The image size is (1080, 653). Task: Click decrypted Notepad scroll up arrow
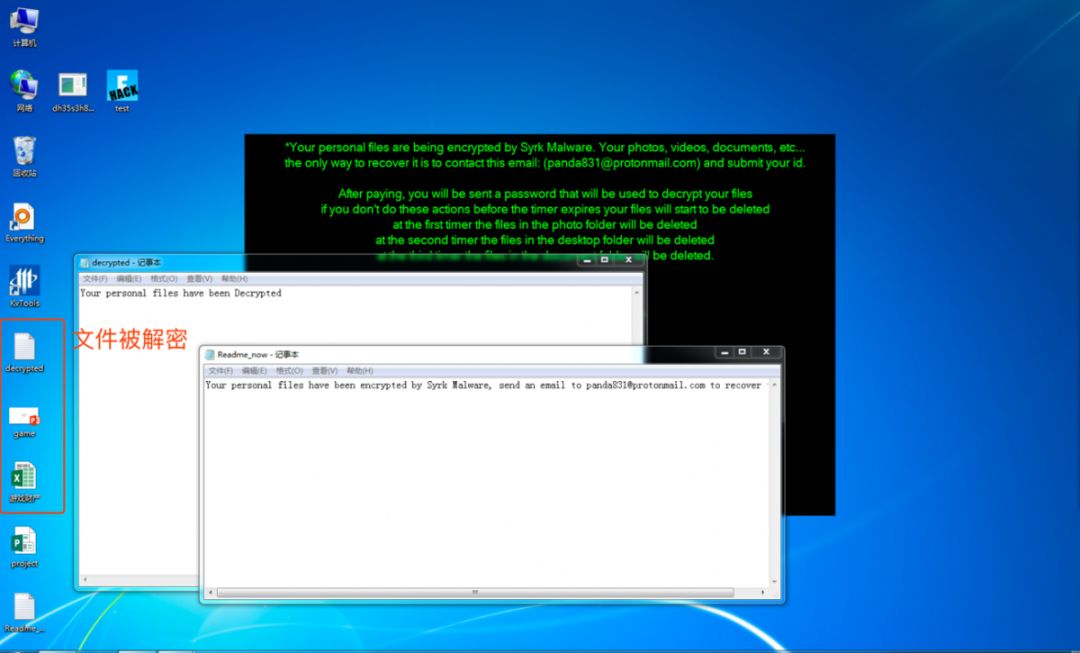pyautogui.click(x=636, y=293)
